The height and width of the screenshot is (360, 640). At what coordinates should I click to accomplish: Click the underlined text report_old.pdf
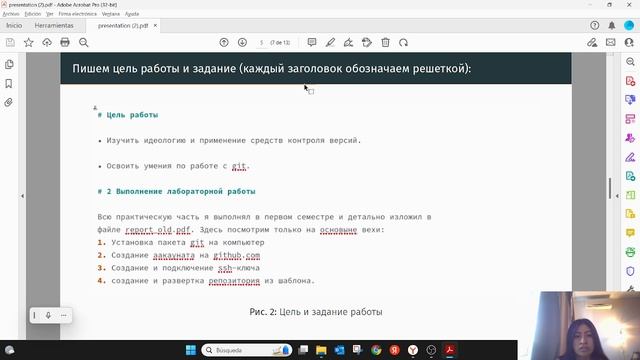(x=158, y=230)
